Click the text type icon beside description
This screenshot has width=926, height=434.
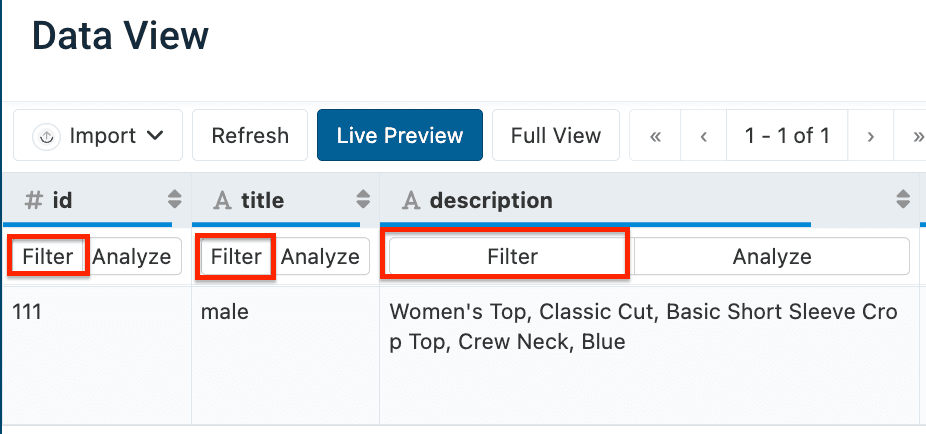tap(409, 200)
